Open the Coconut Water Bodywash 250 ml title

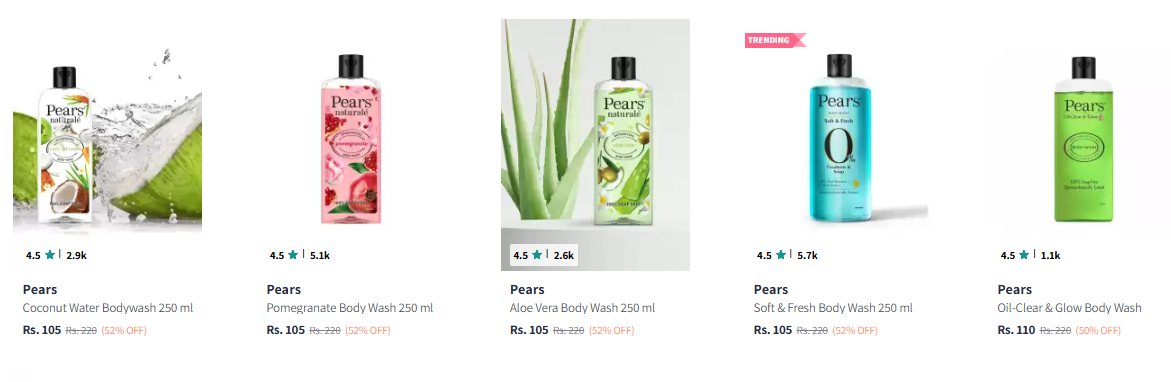tap(108, 308)
